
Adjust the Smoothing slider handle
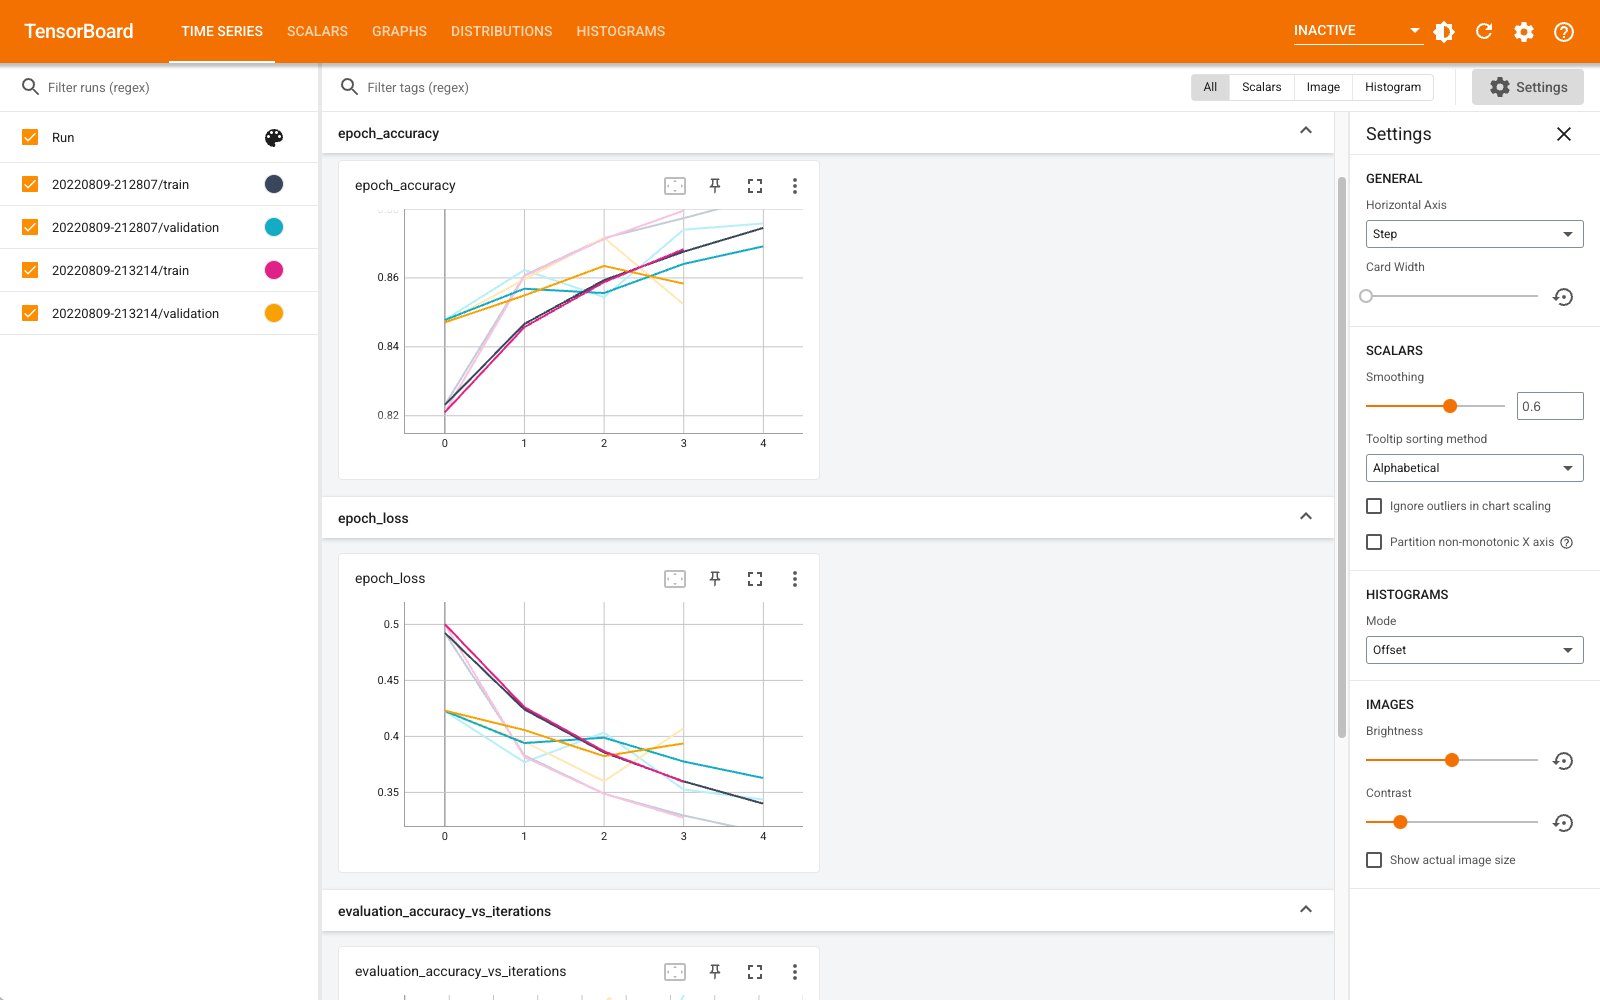pyautogui.click(x=1450, y=406)
